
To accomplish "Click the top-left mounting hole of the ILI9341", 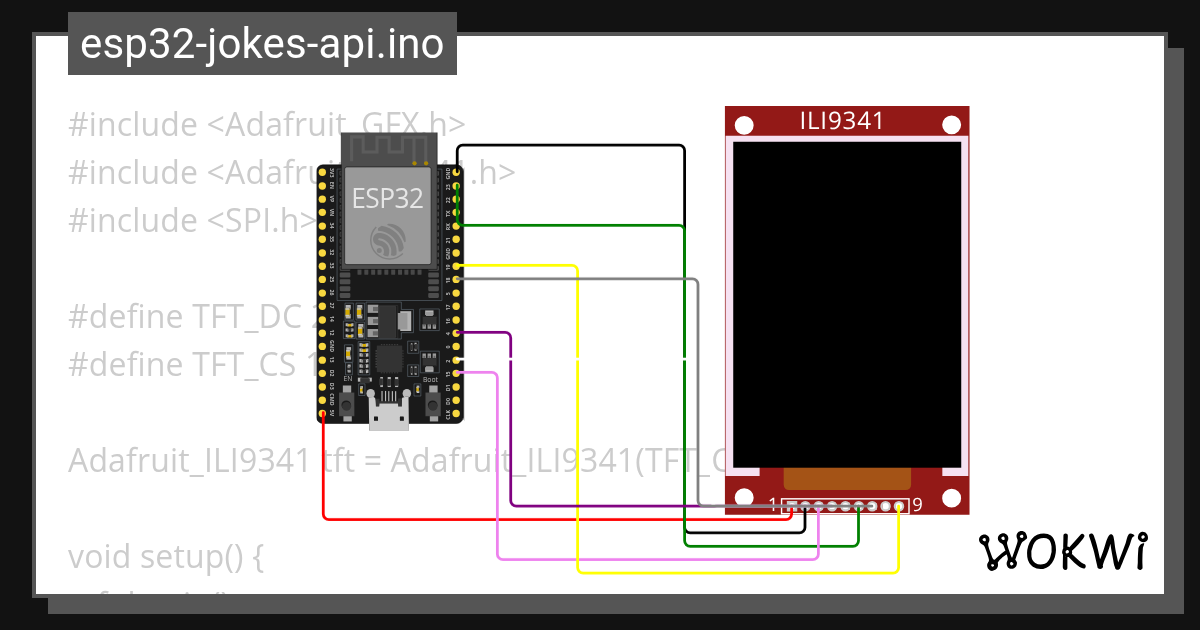I will coord(743,126).
